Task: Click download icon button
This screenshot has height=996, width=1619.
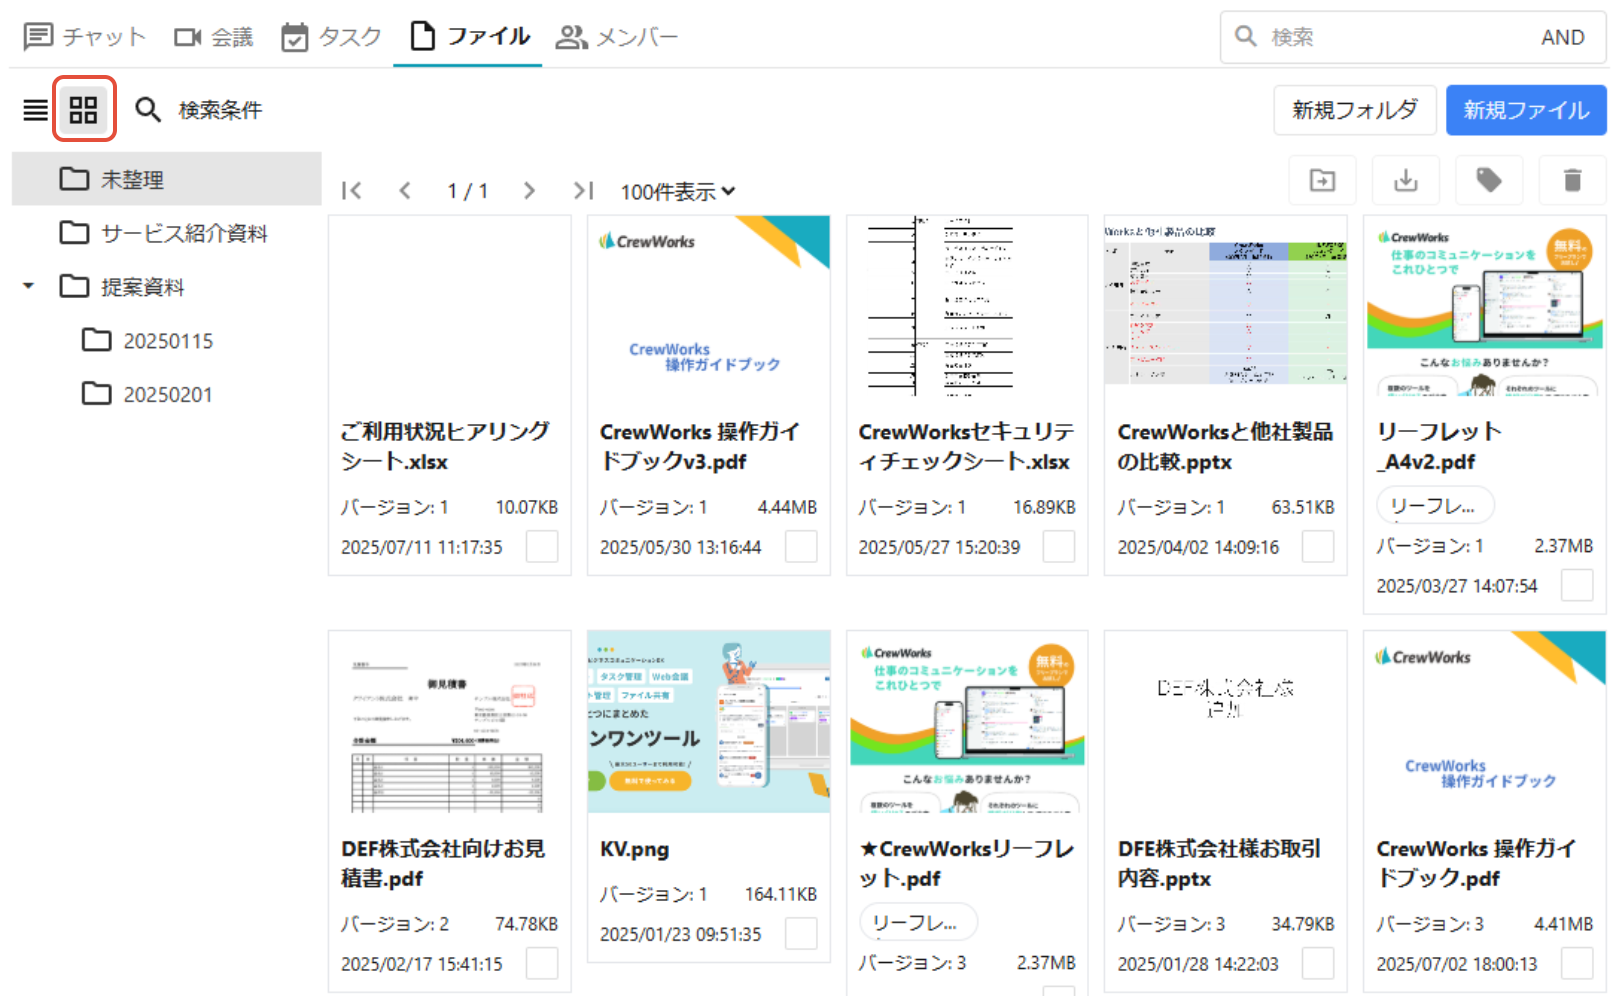Action: [x=1406, y=180]
